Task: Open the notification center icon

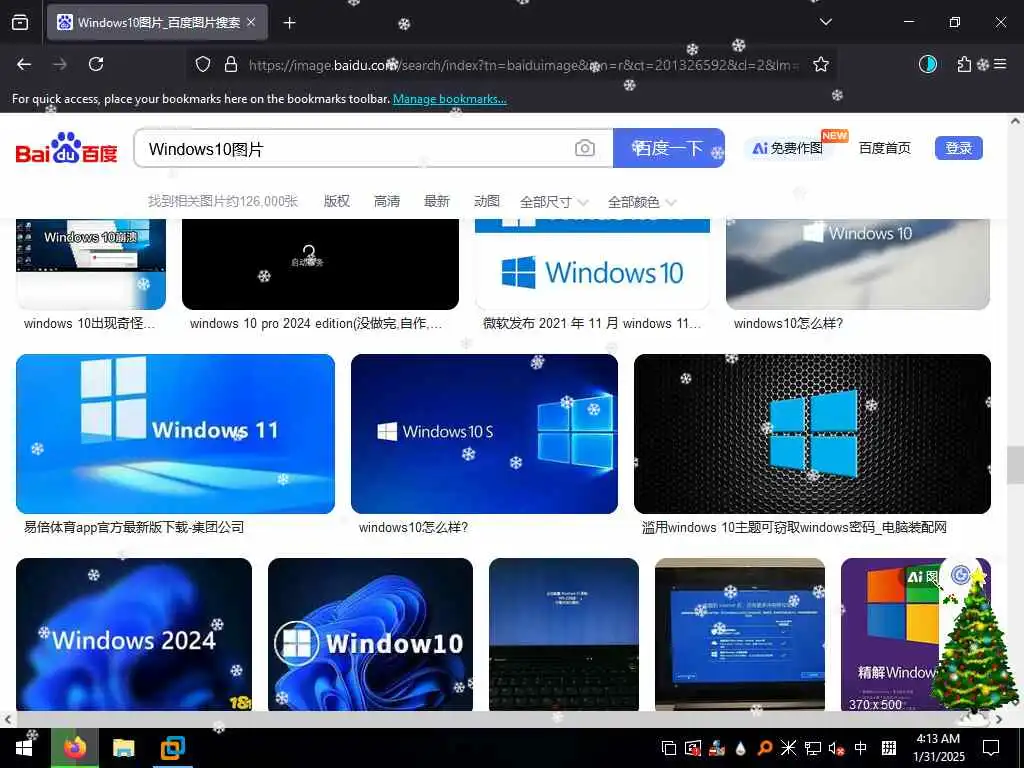Action: click(x=991, y=748)
